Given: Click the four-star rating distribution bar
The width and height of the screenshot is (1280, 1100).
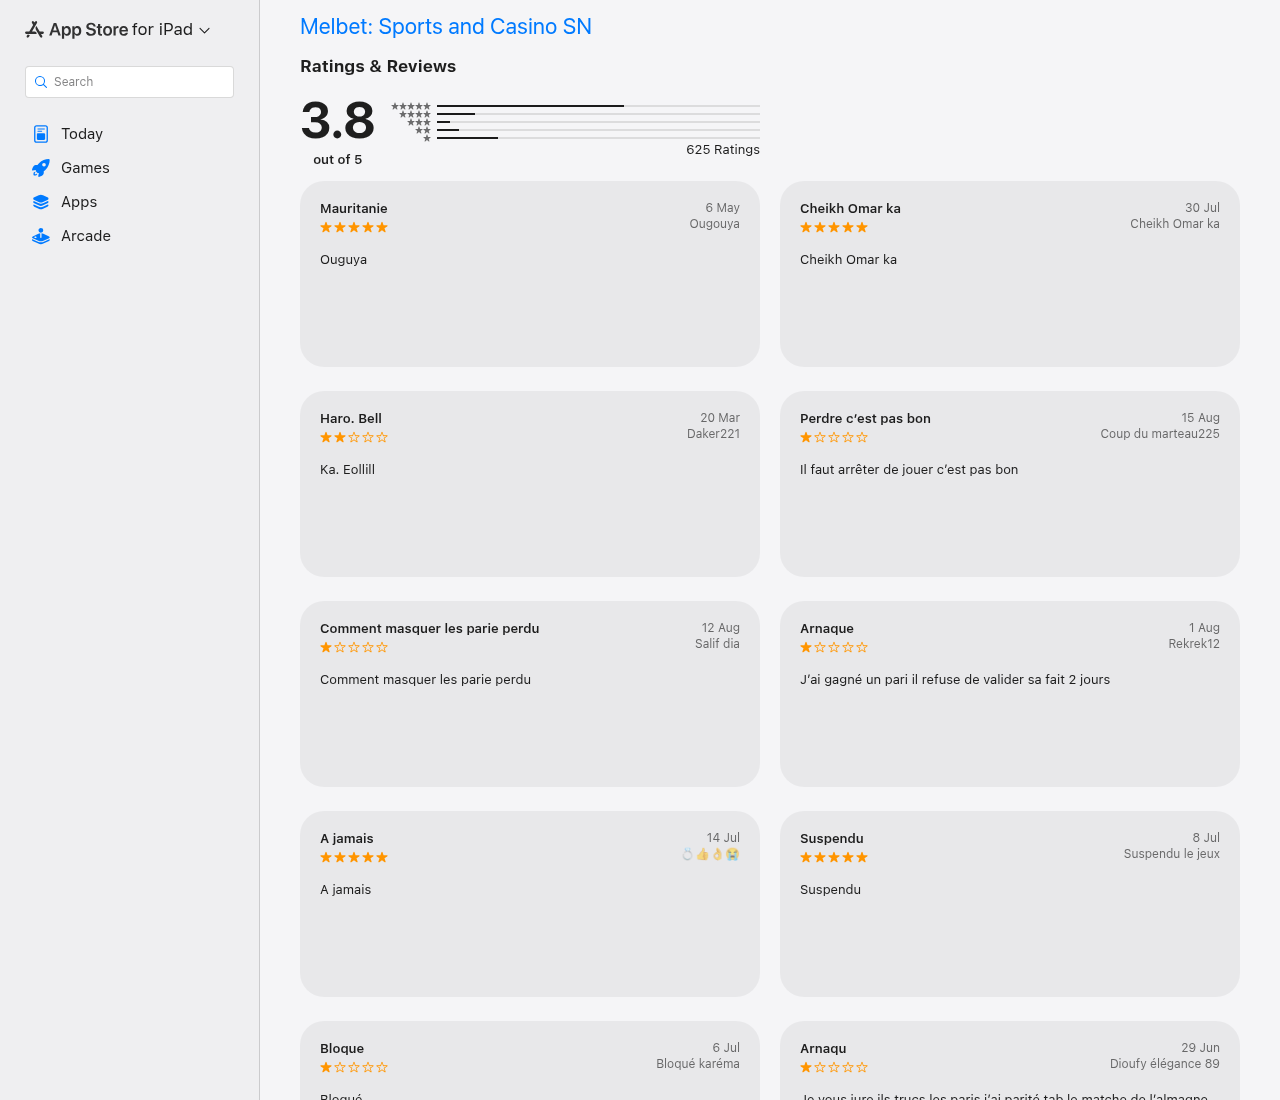Looking at the screenshot, I should pos(598,114).
